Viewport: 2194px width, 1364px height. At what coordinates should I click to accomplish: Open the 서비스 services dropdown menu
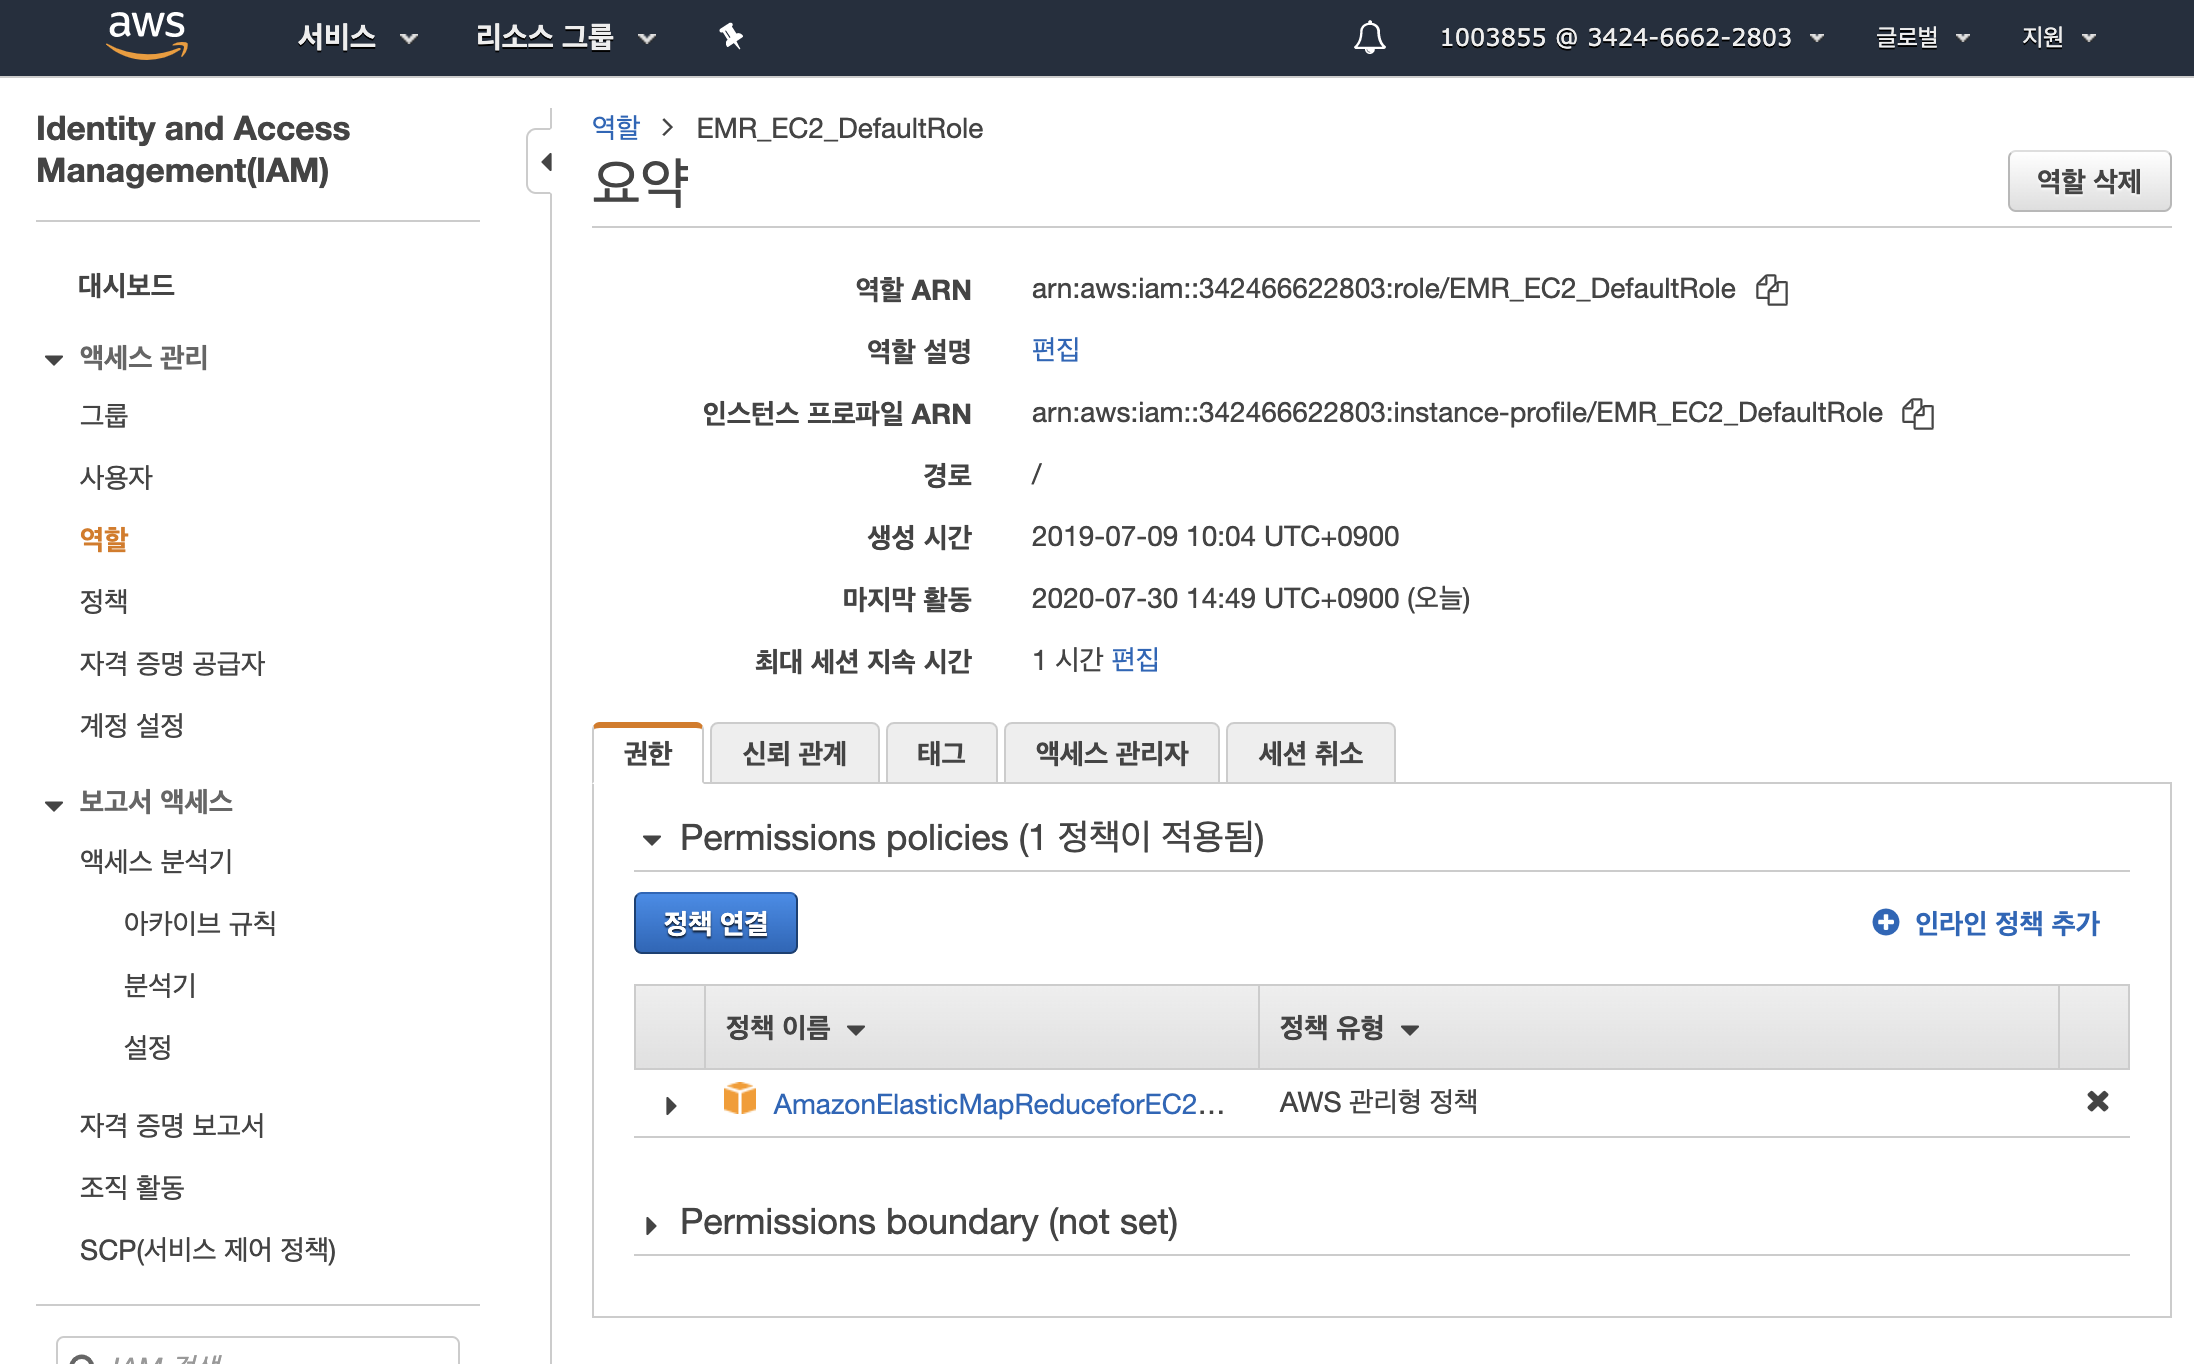coord(357,38)
